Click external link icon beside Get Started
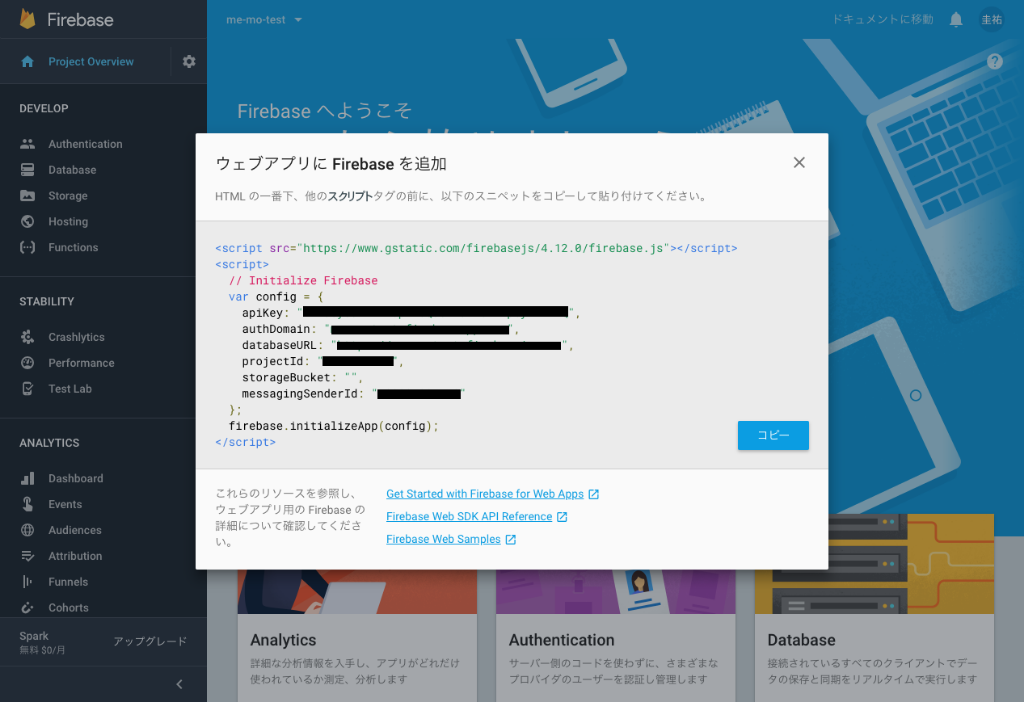1024x702 pixels. (x=594, y=494)
